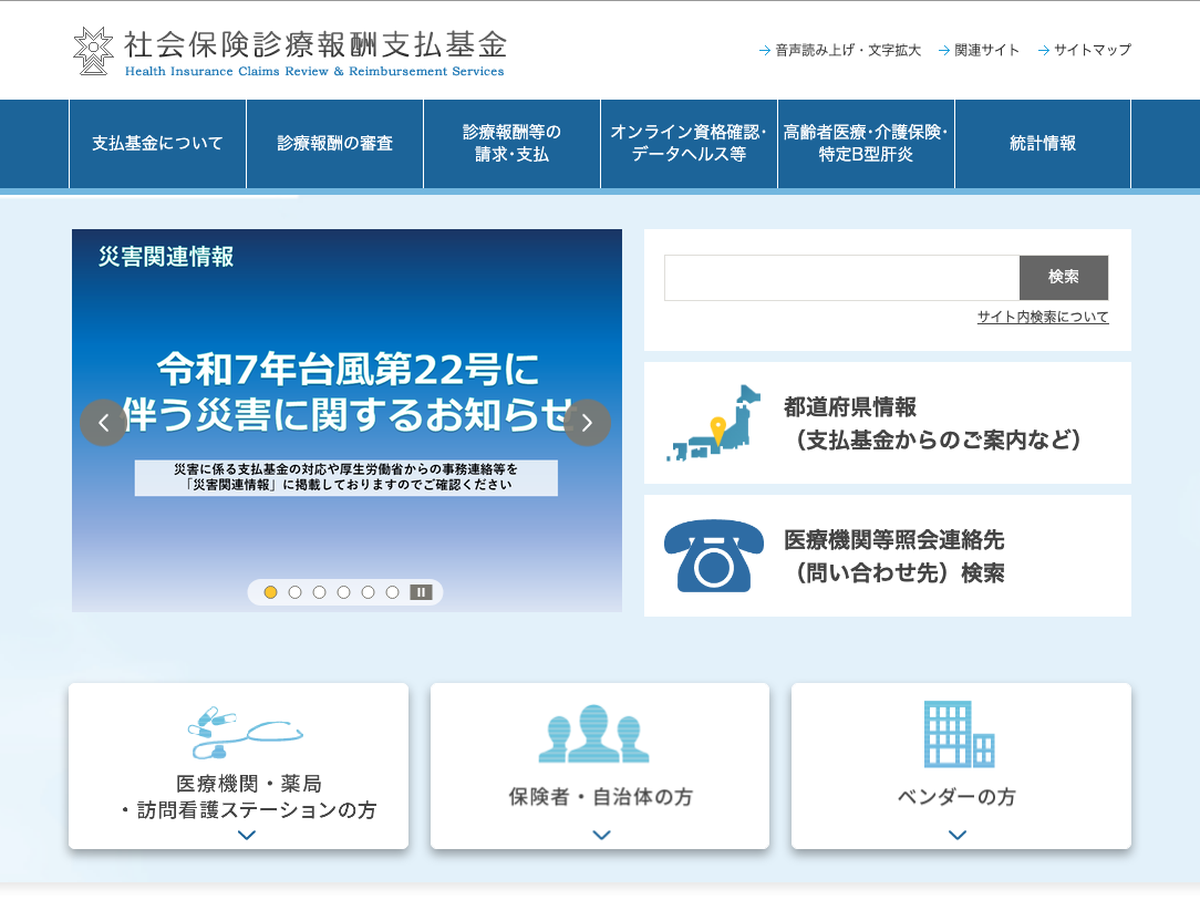Switch to the third carousel slide dot
Image resolution: width=1200 pixels, height=900 pixels.
(319, 592)
